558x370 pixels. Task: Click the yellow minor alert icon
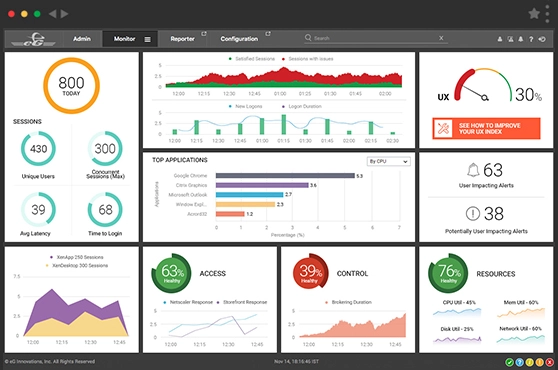pos(530,362)
